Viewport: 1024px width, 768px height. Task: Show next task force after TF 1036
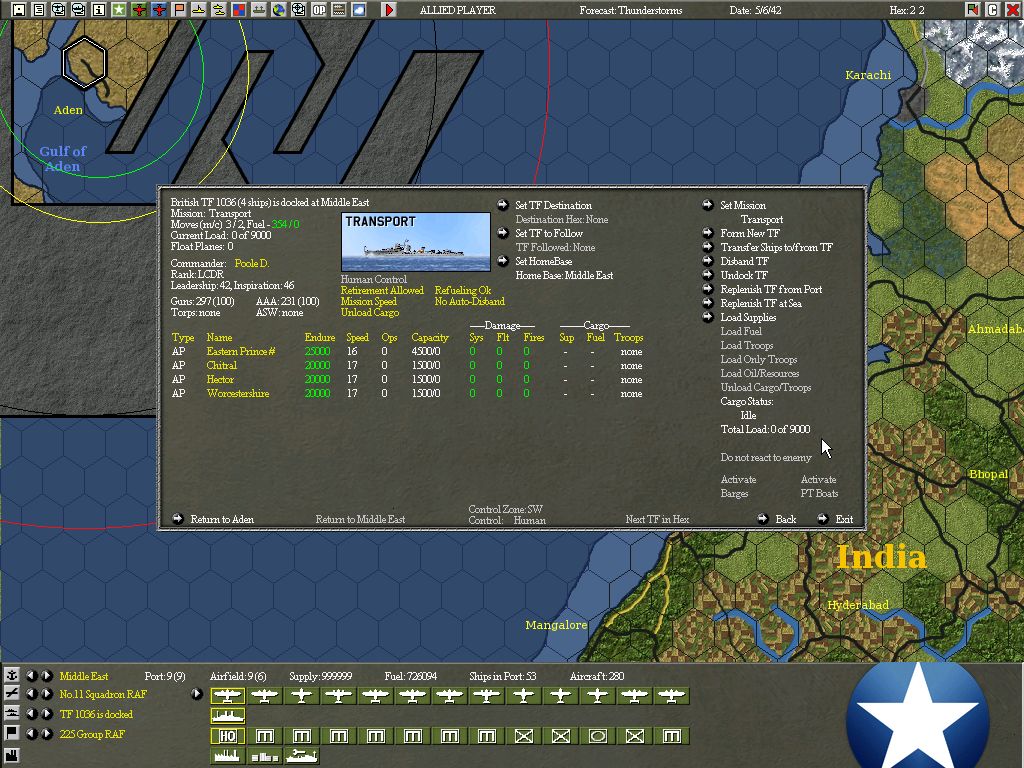[46, 714]
